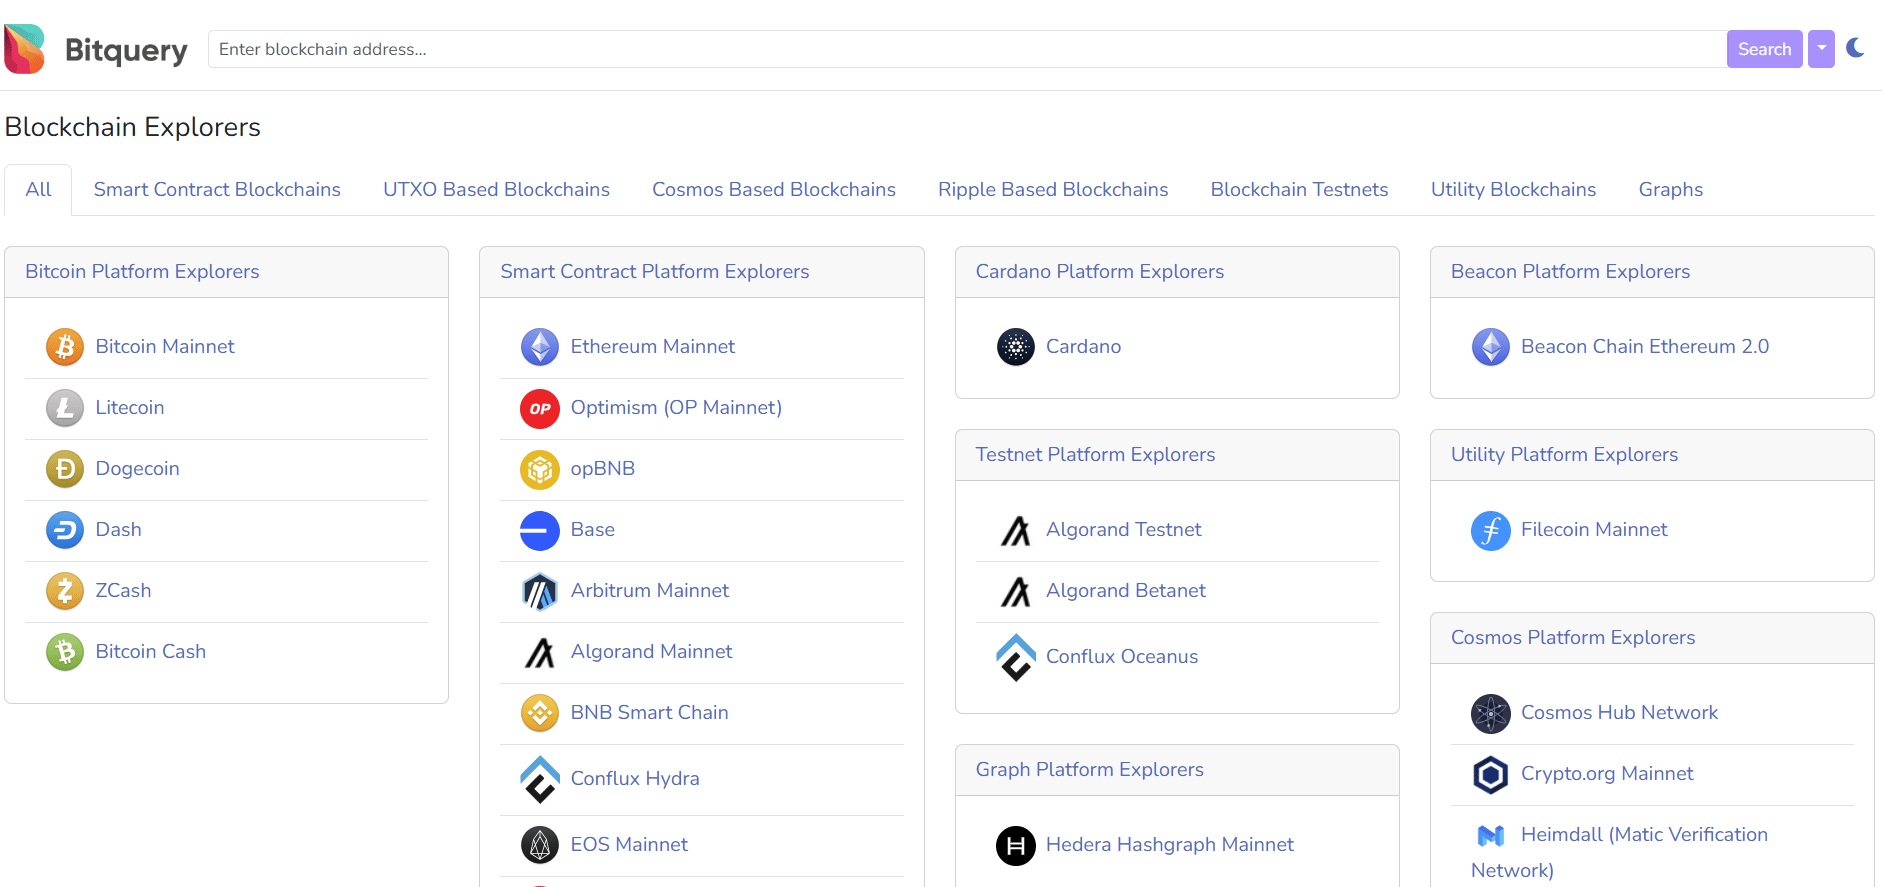Toggle dark mode with moon icon

coord(1855,48)
